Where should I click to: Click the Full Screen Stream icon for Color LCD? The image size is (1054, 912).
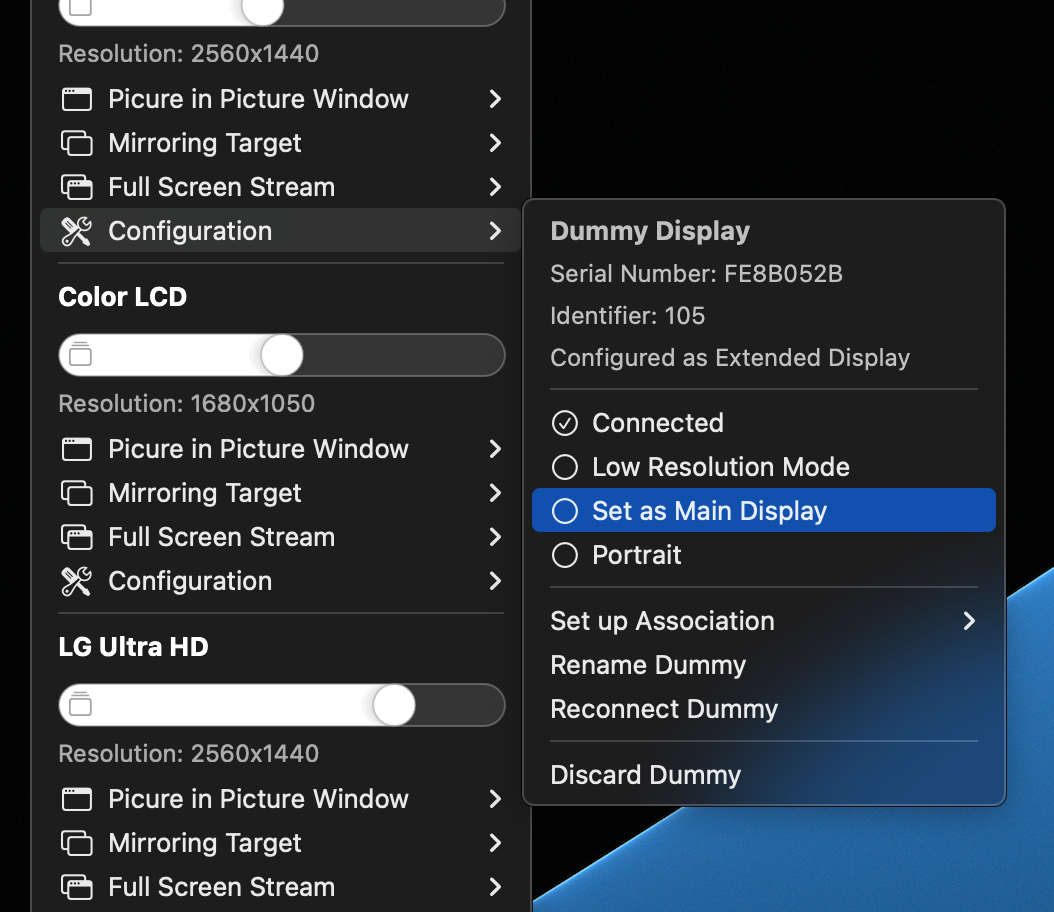(x=77, y=537)
